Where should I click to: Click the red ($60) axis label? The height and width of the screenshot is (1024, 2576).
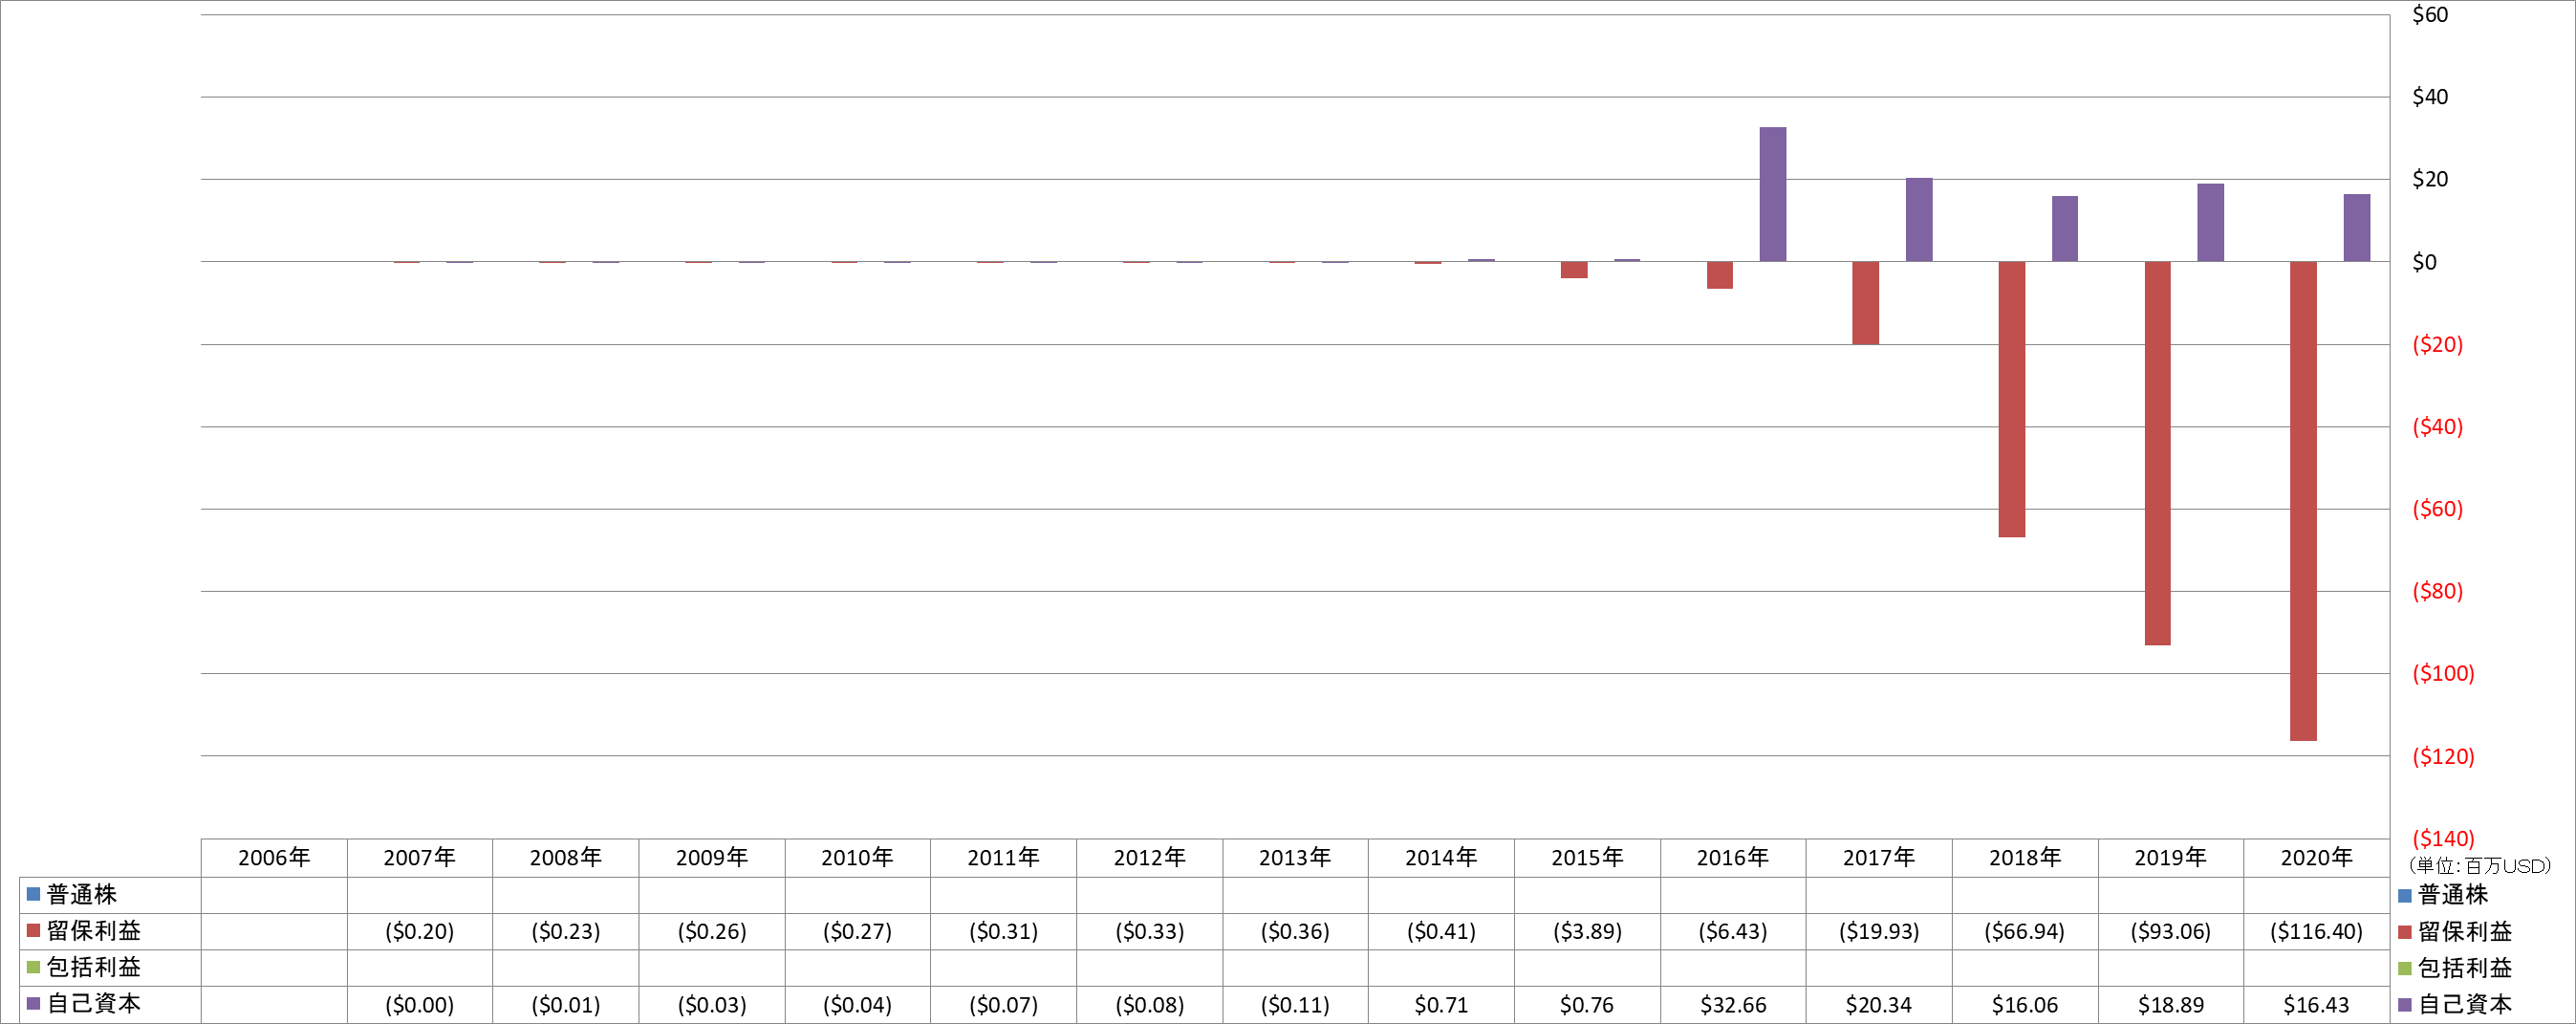[2438, 509]
